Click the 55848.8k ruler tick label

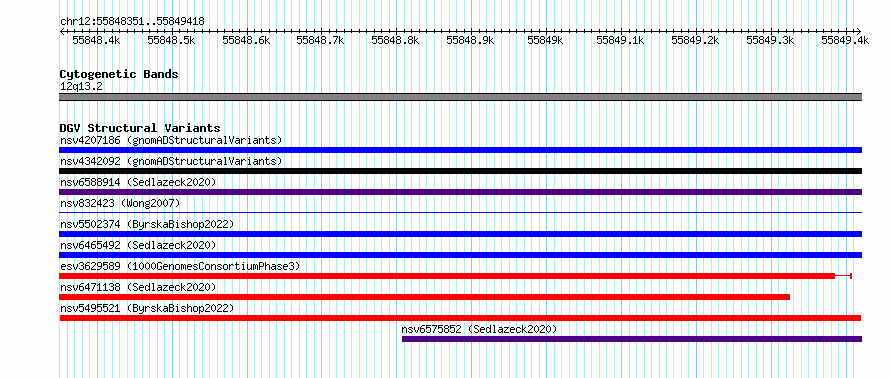(x=396, y=40)
